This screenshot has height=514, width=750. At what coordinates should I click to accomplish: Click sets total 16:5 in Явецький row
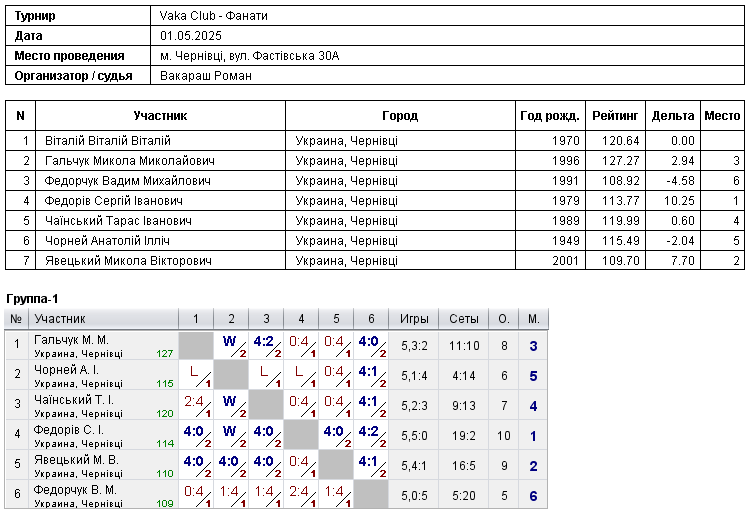pos(463,466)
